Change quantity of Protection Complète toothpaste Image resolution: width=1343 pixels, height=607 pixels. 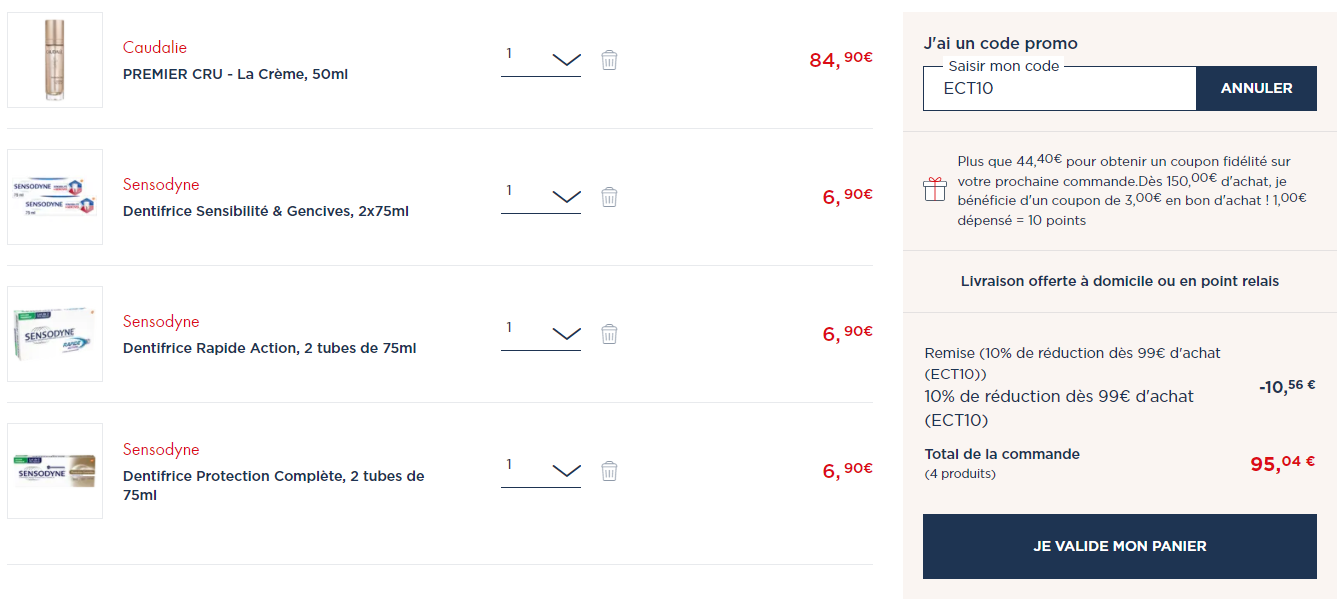[x=541, y=470]
